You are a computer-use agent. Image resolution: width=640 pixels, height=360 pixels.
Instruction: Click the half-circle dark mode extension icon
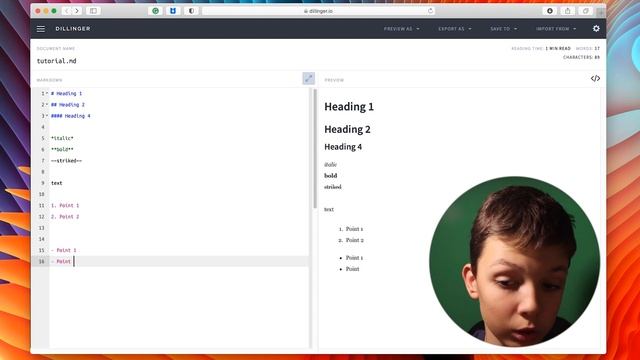[191, 11]
